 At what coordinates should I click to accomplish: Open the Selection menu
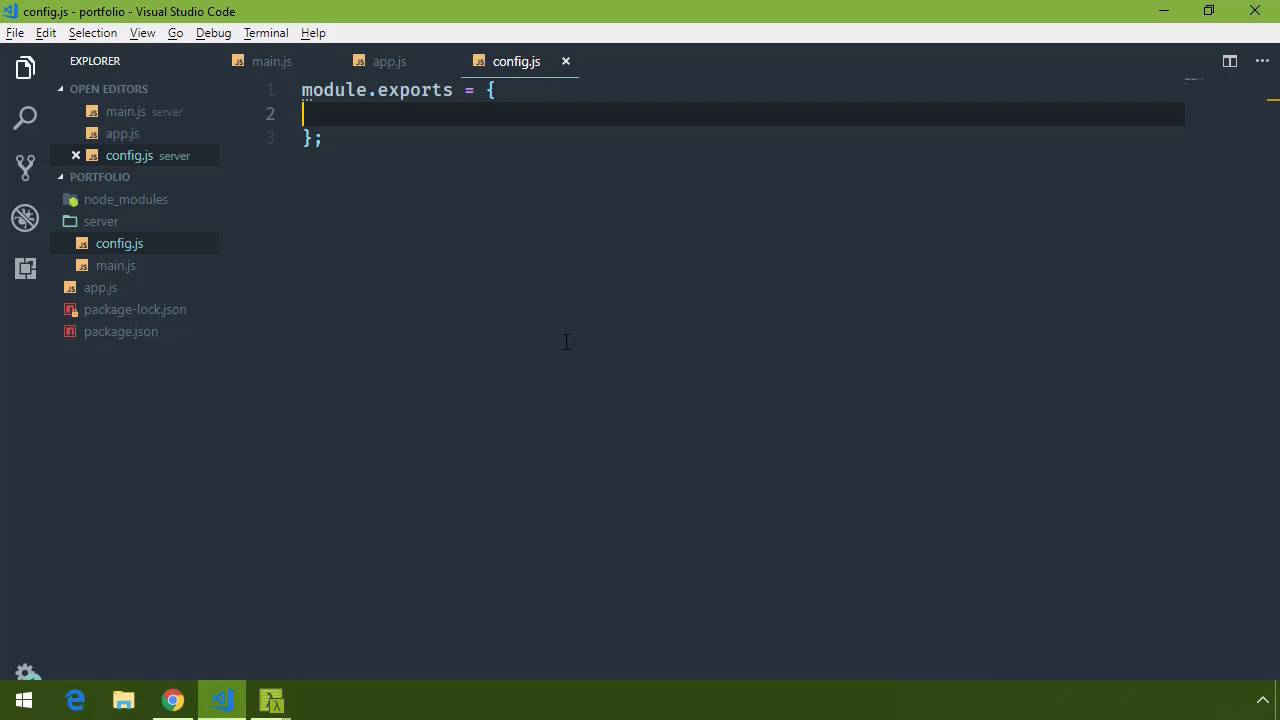tap(93, 33)
